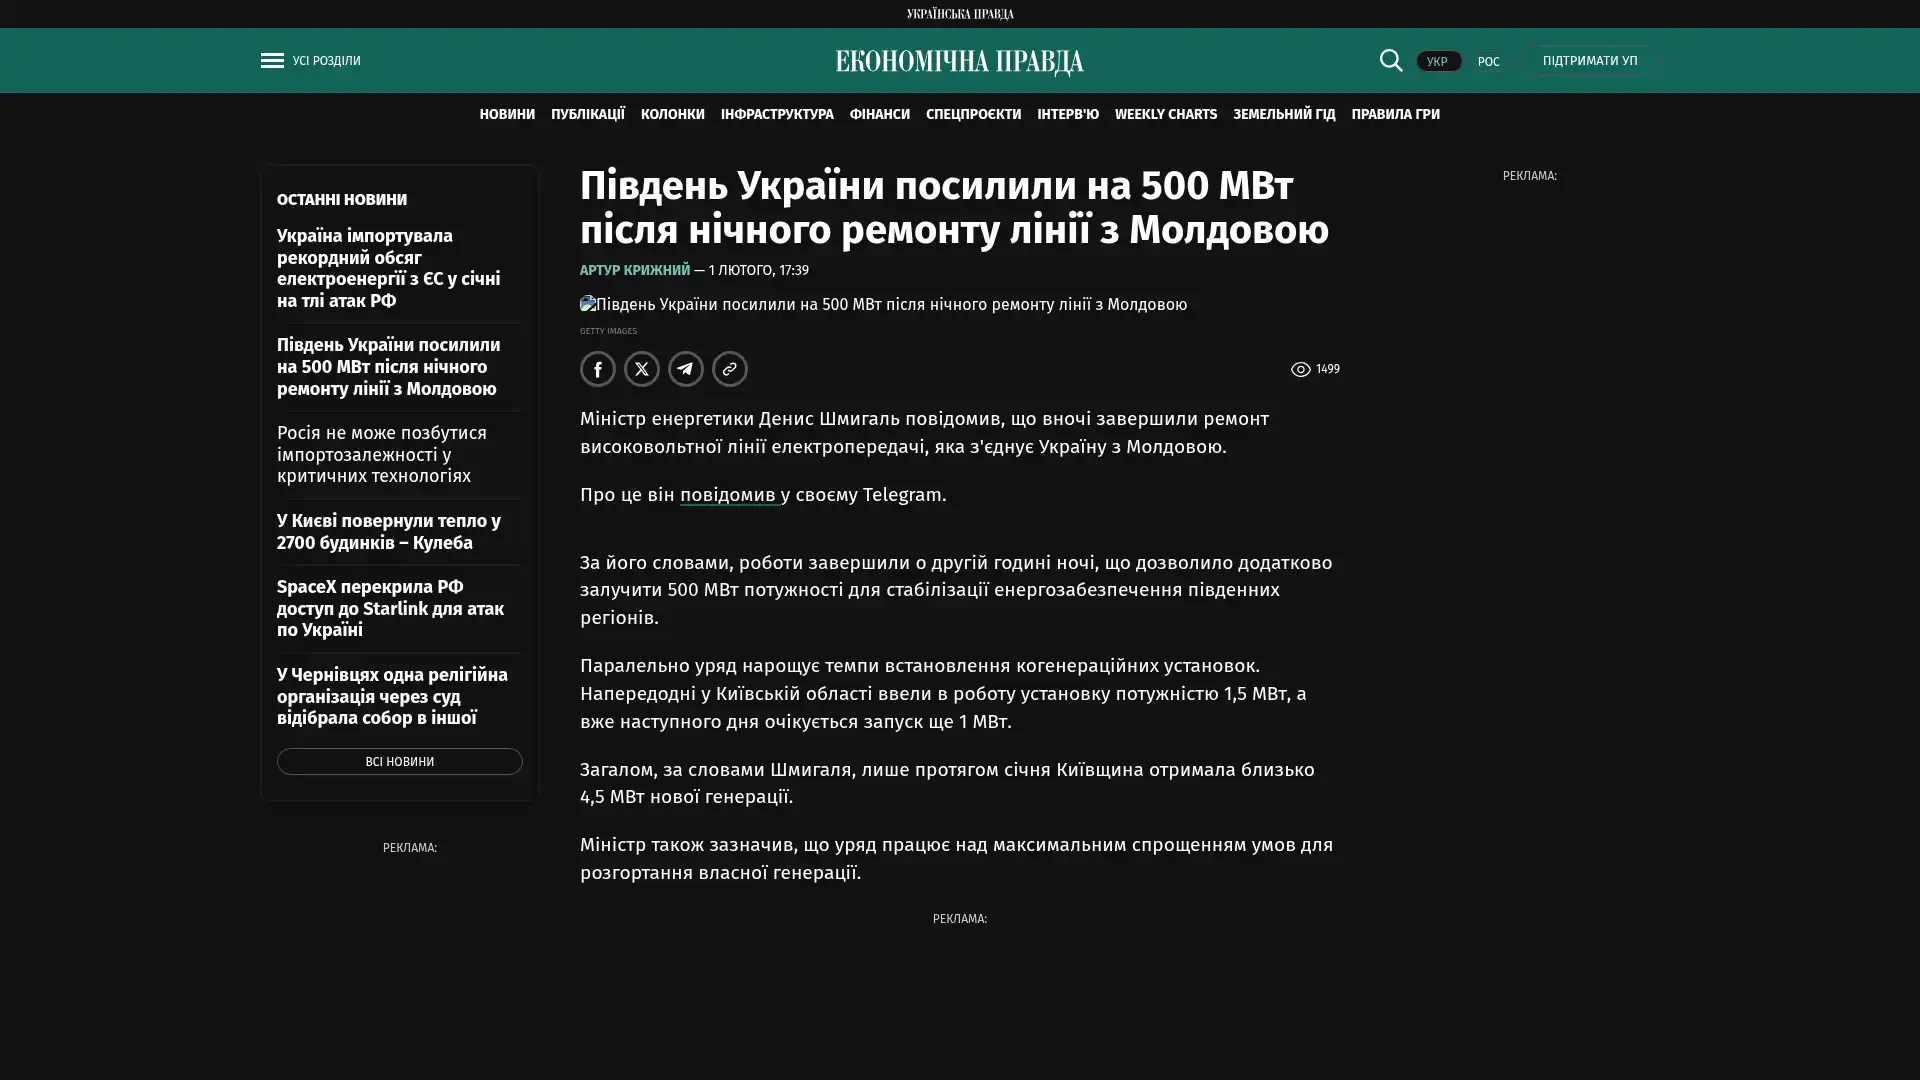The image size is (1920, 1080).
Task: Open the повідомив link in the article text
Action: tap(728, 495)
